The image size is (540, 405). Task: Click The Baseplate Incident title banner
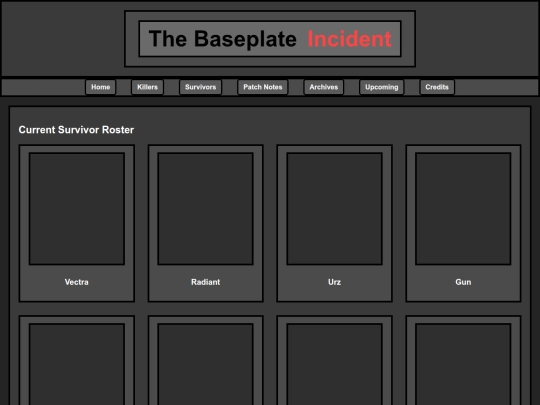[270, 39]
